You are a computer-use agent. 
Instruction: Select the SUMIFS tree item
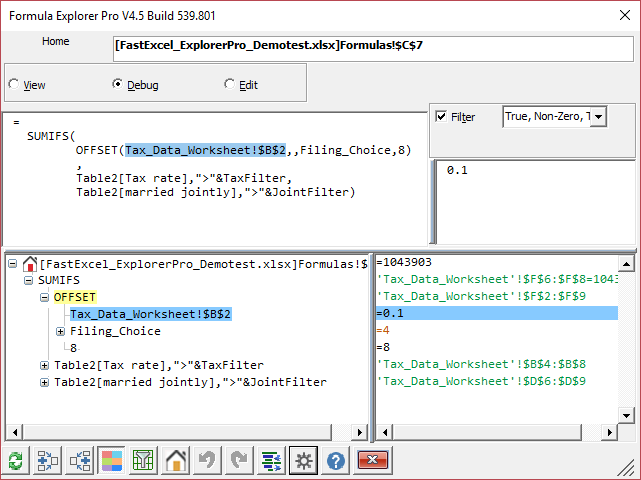click(59, 280)
